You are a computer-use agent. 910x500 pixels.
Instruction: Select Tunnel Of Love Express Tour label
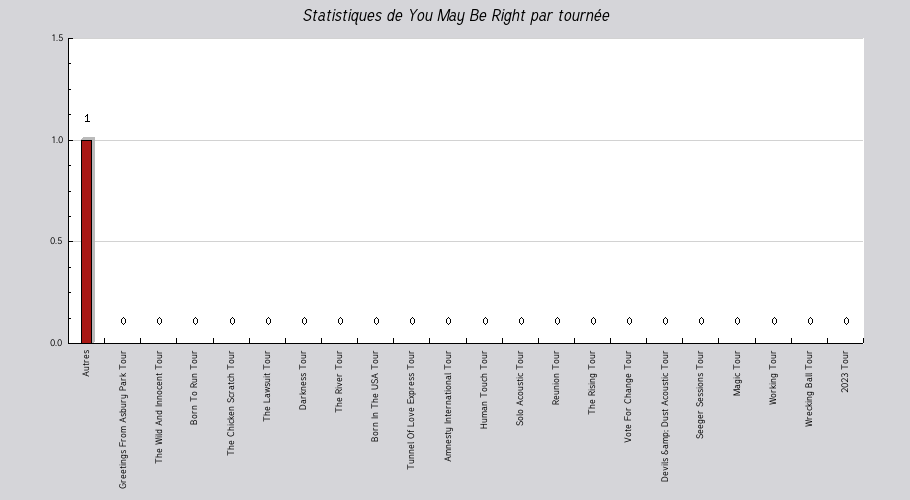pyautogui.click(x=410, y=410)
